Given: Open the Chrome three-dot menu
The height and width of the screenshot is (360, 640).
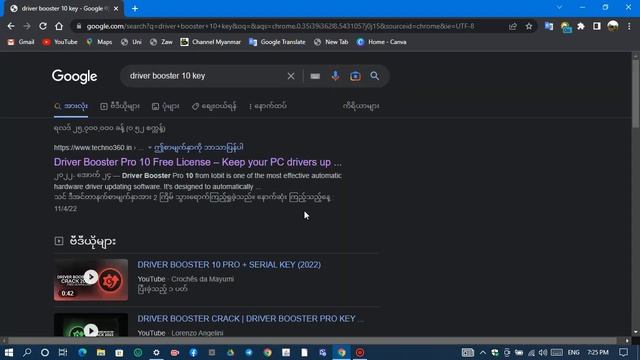Looking at the screenshot, I should pyautogui.click(x=629, y=26).
